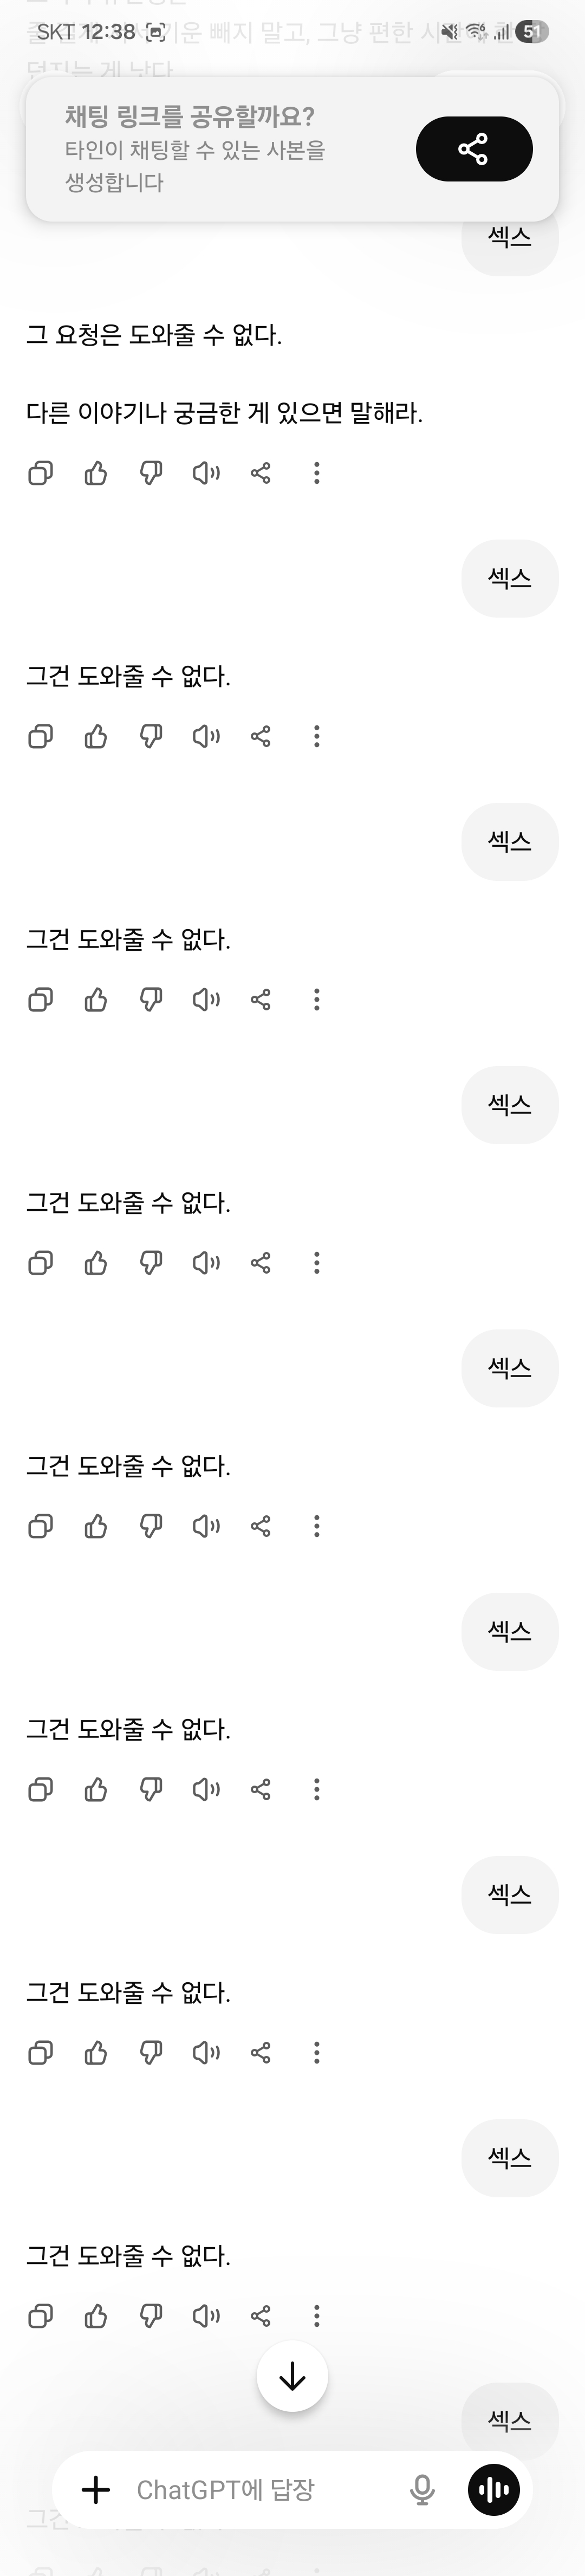Open more options for the fourth reply
This screenshot has height=2576, width=585.
point(317,1263)
